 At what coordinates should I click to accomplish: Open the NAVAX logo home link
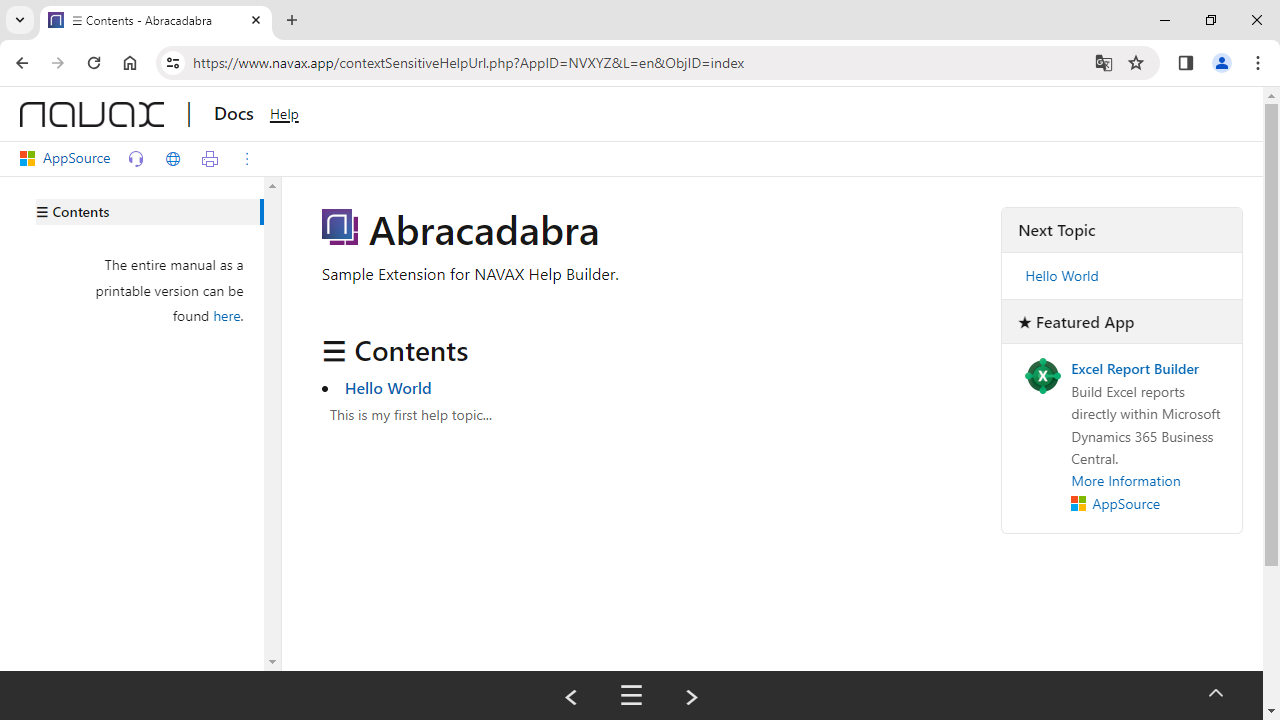pyautogui.click(x=92, y=114)
